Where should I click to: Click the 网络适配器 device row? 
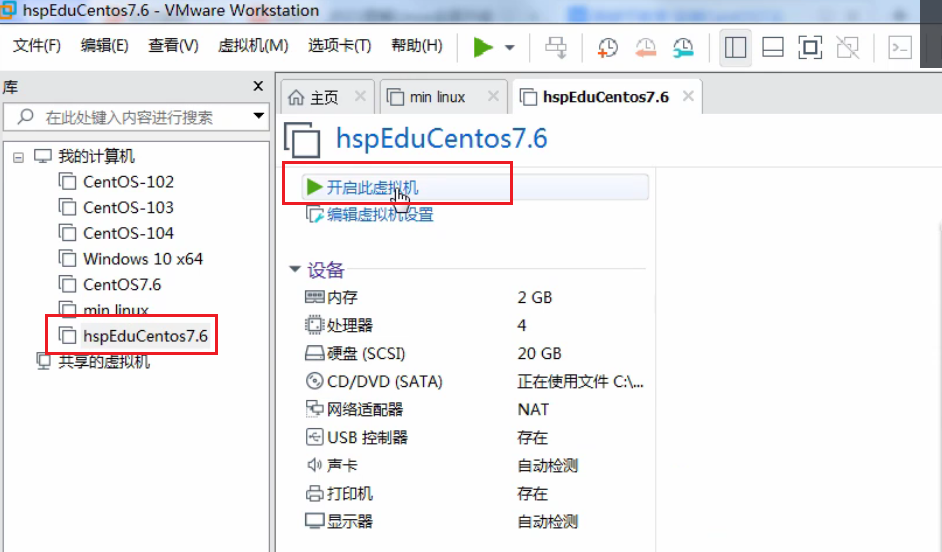(x=475, y=410)
